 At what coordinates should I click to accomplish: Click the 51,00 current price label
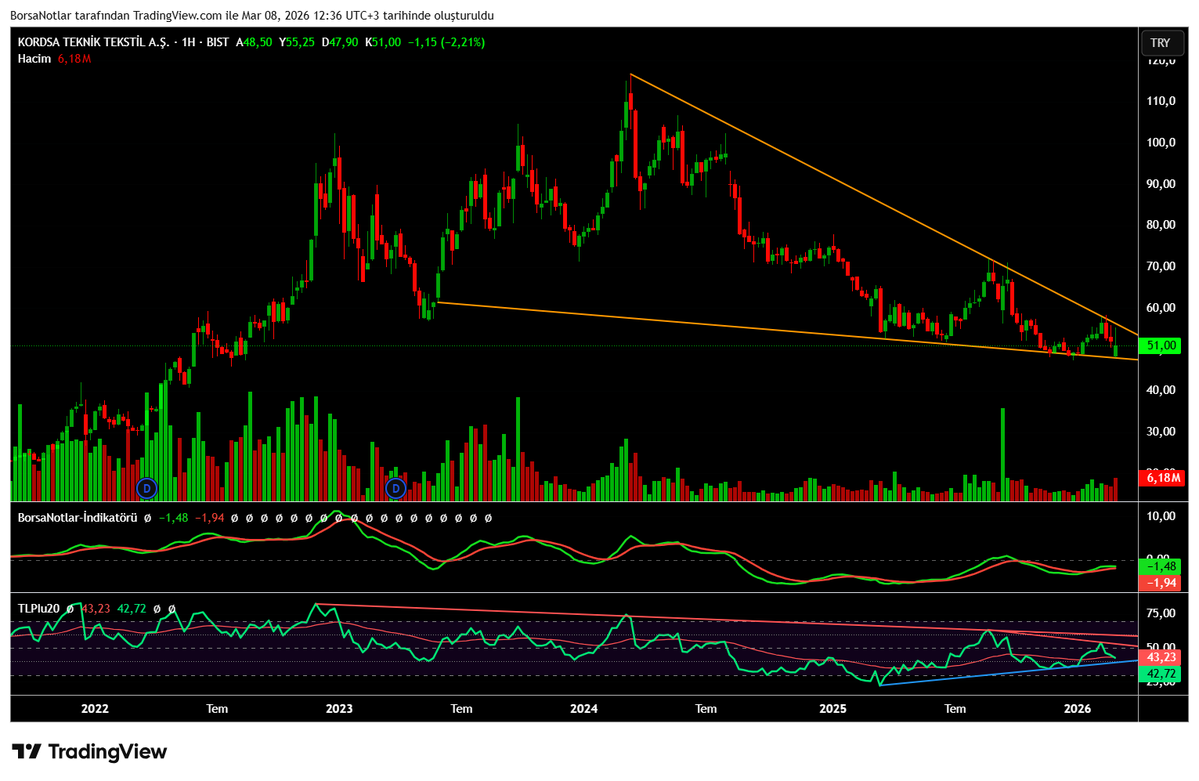[x=1160, y=346]
